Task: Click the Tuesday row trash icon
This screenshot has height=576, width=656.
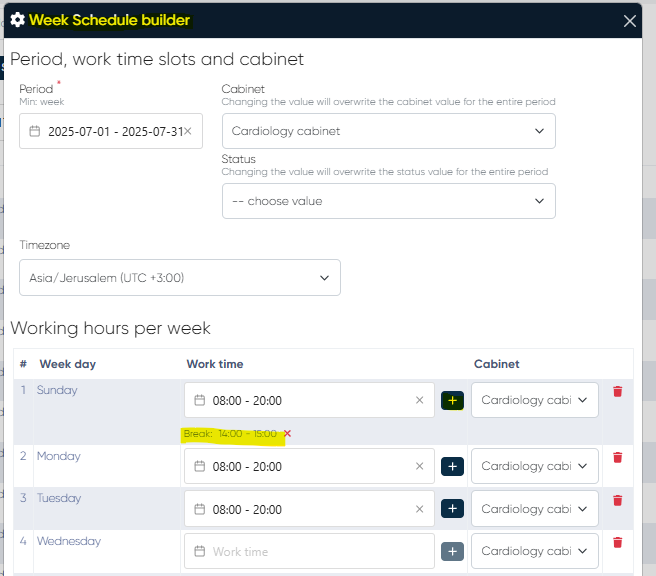Action: (x=617, y=500)
